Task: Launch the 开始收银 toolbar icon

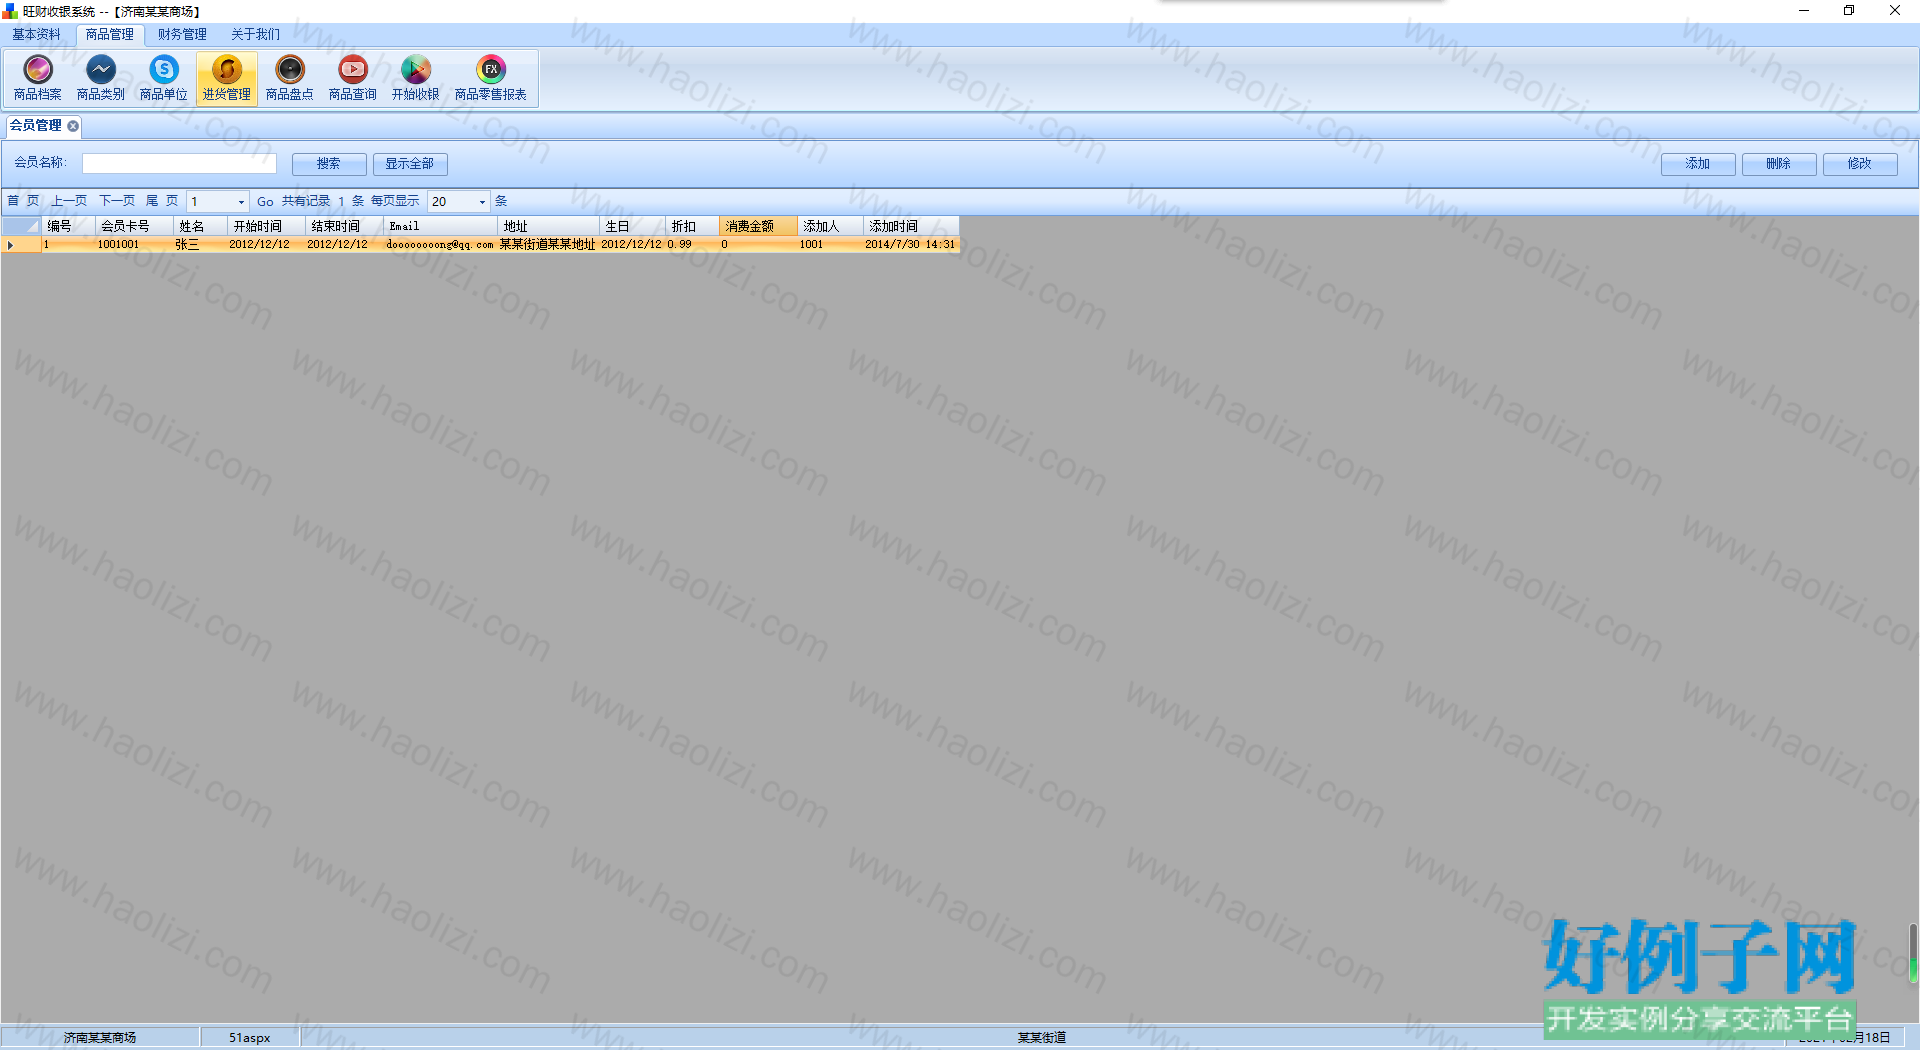Action: pos(416,78)
